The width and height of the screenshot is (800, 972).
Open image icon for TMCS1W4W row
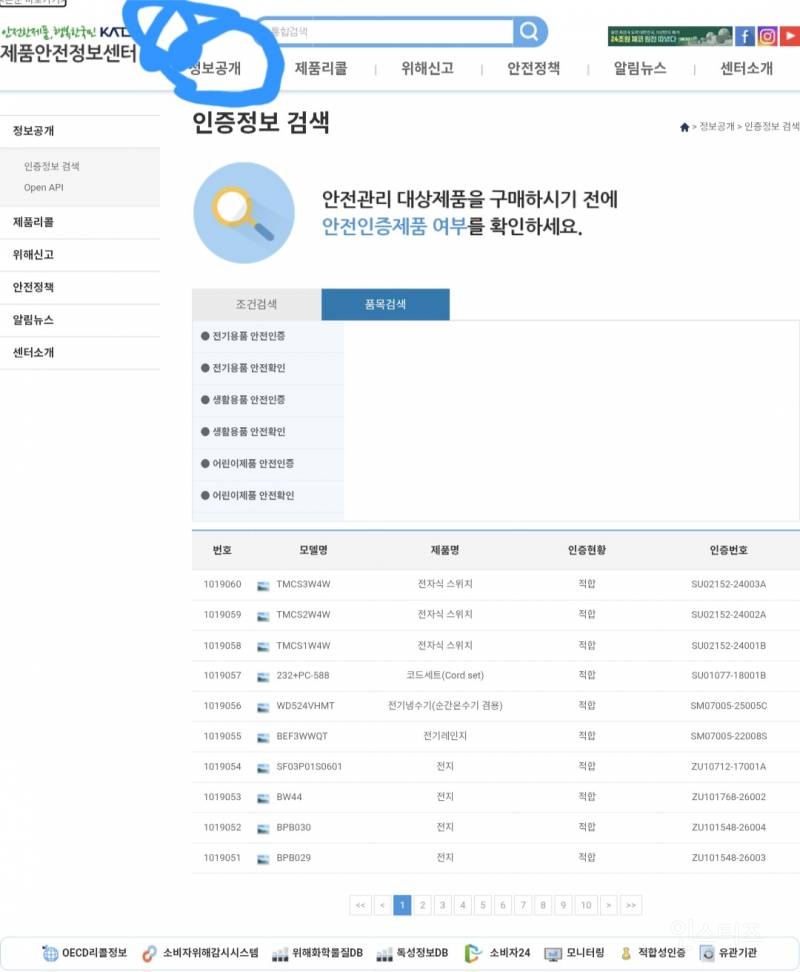tap(263, 647)
